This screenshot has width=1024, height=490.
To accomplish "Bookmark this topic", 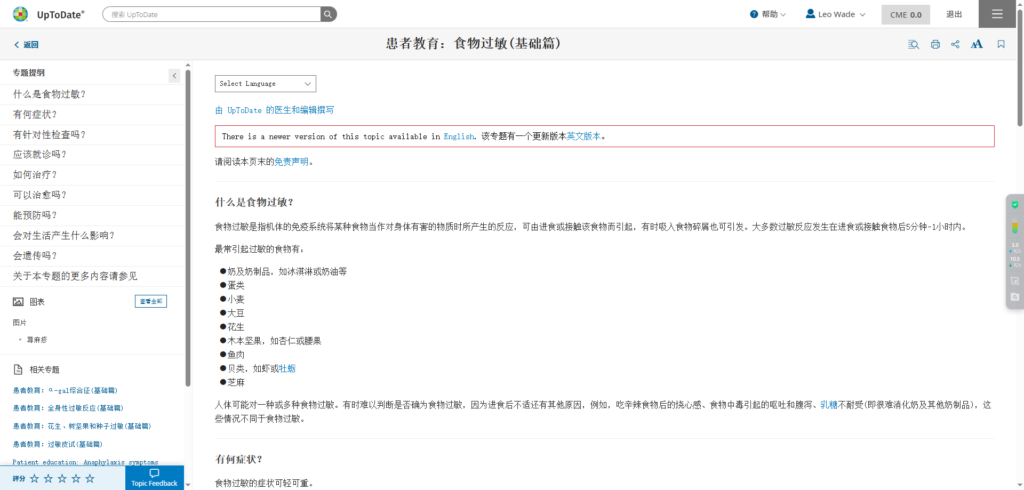I will pos(1000,44).
